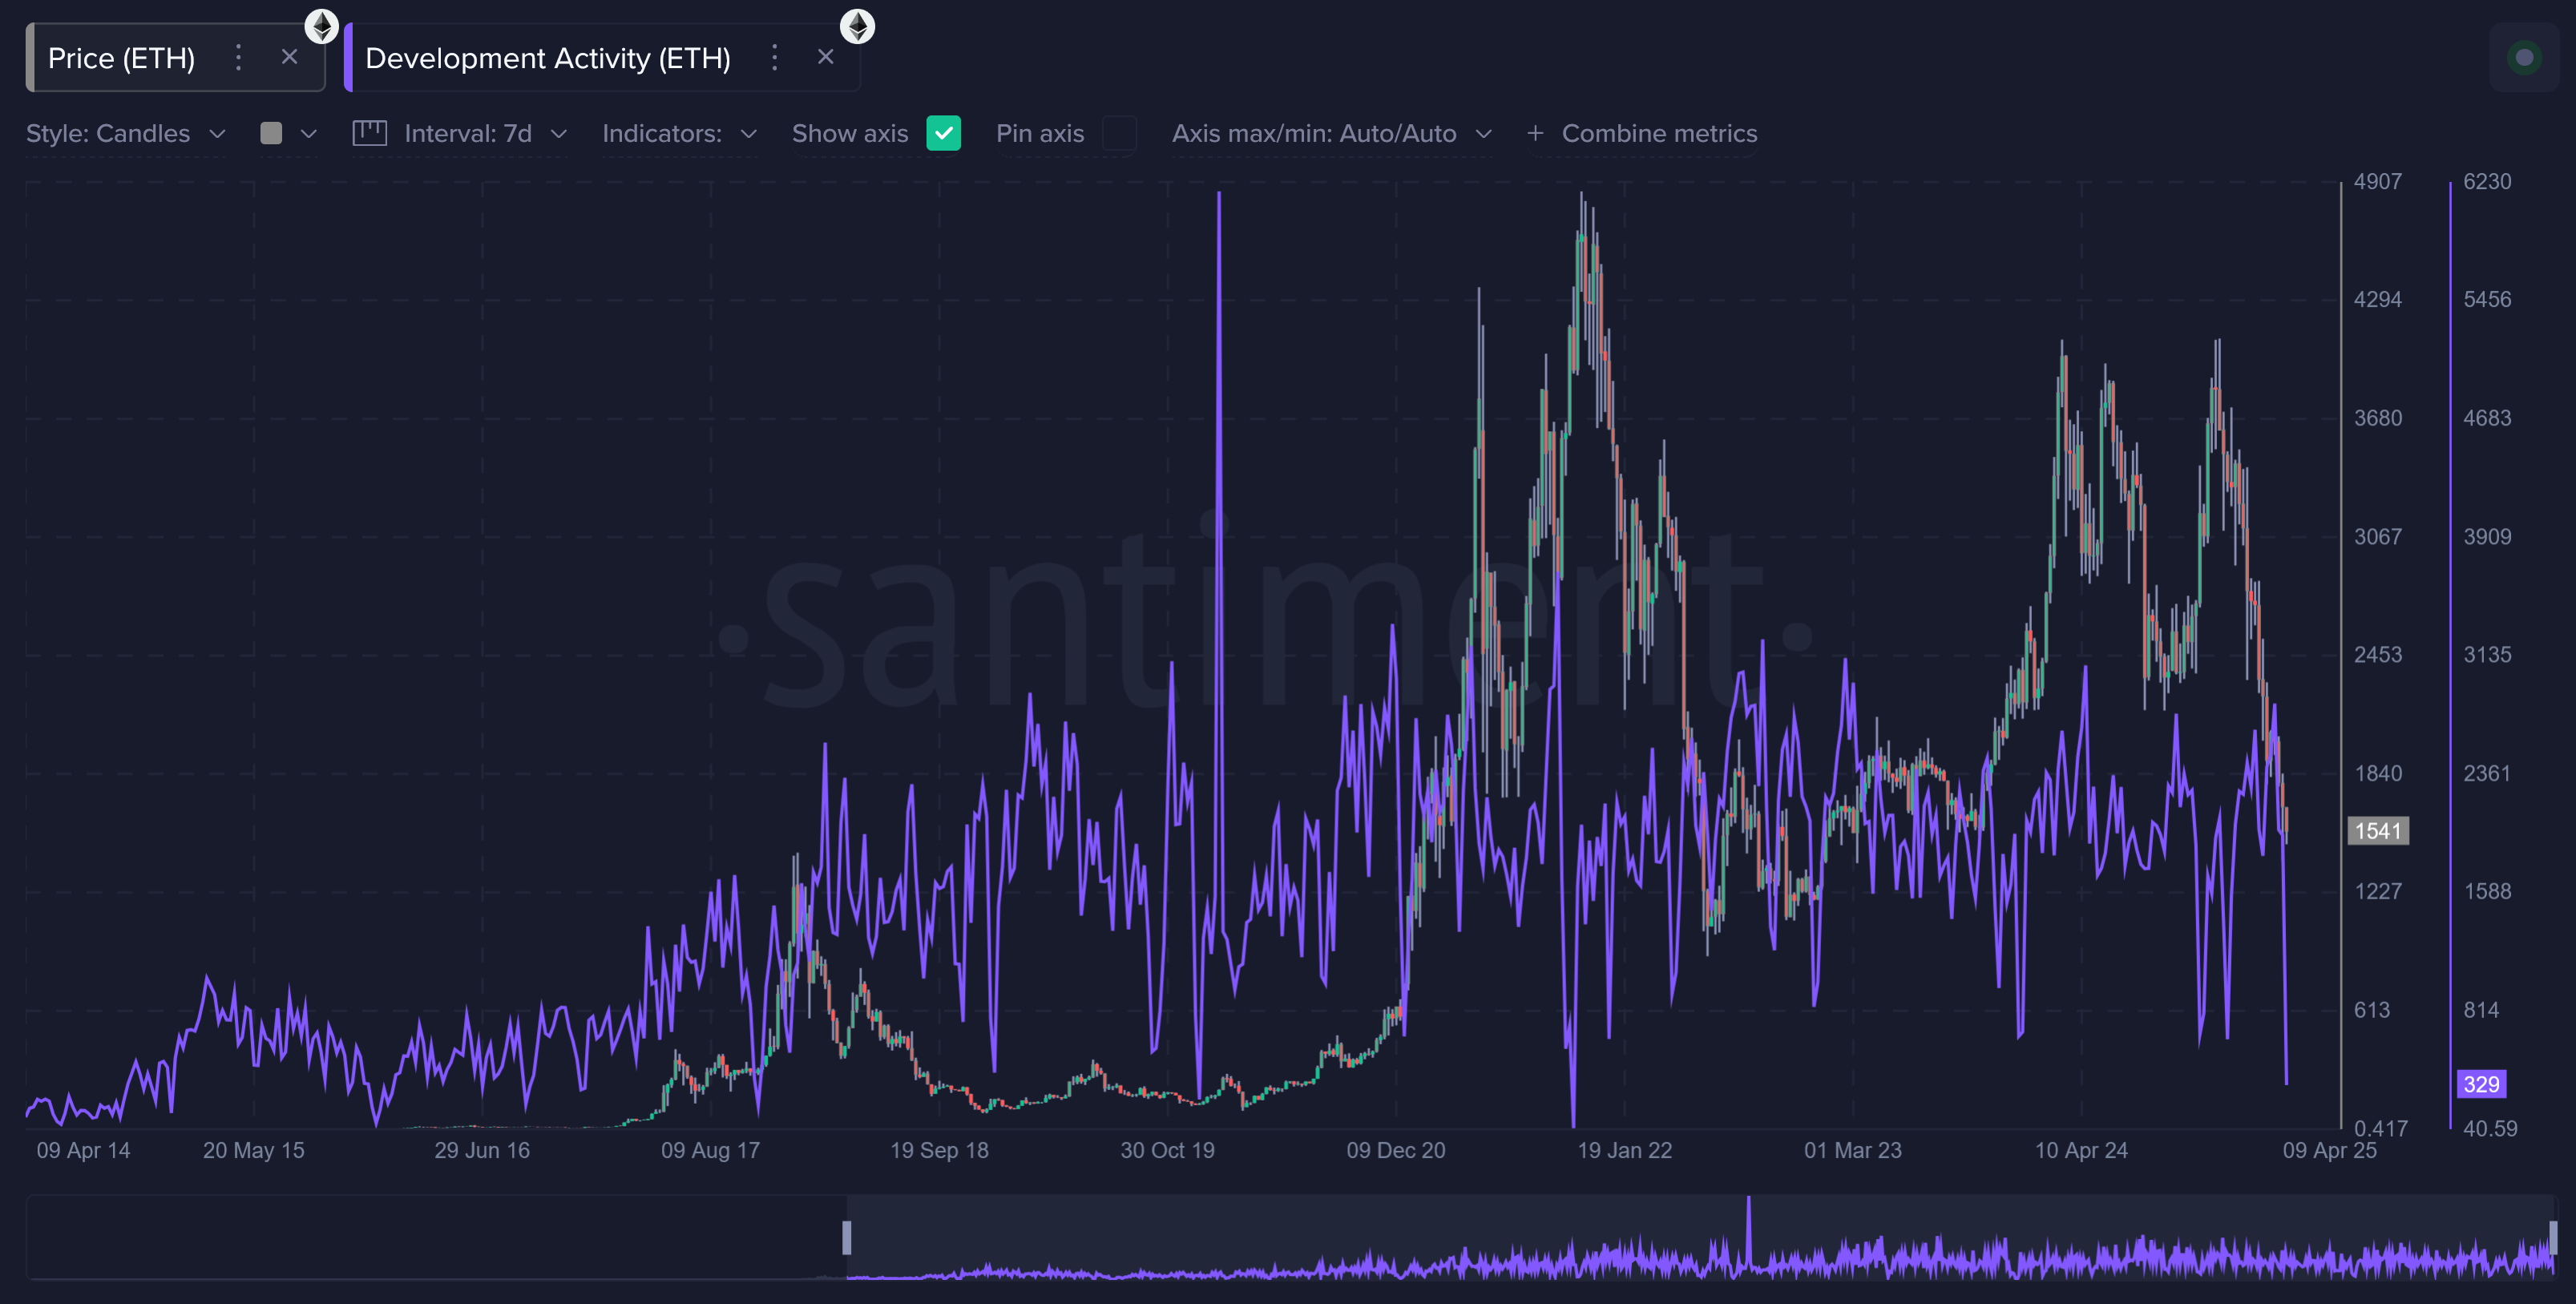Click Ethereum logo on Development Activity tab
The image size is (2576, 1304).
point(857,26)
